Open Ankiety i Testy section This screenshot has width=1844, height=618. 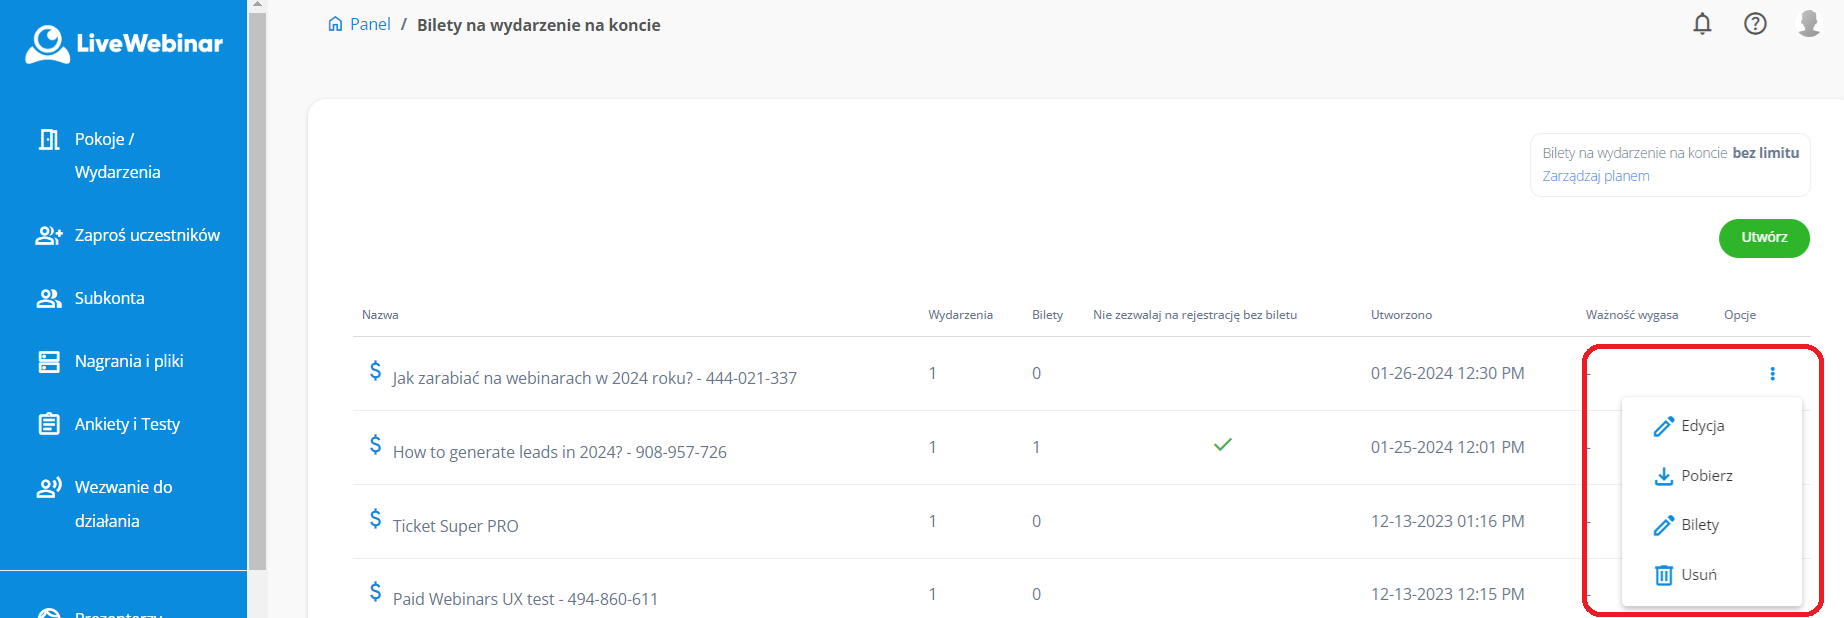point(127,424)
